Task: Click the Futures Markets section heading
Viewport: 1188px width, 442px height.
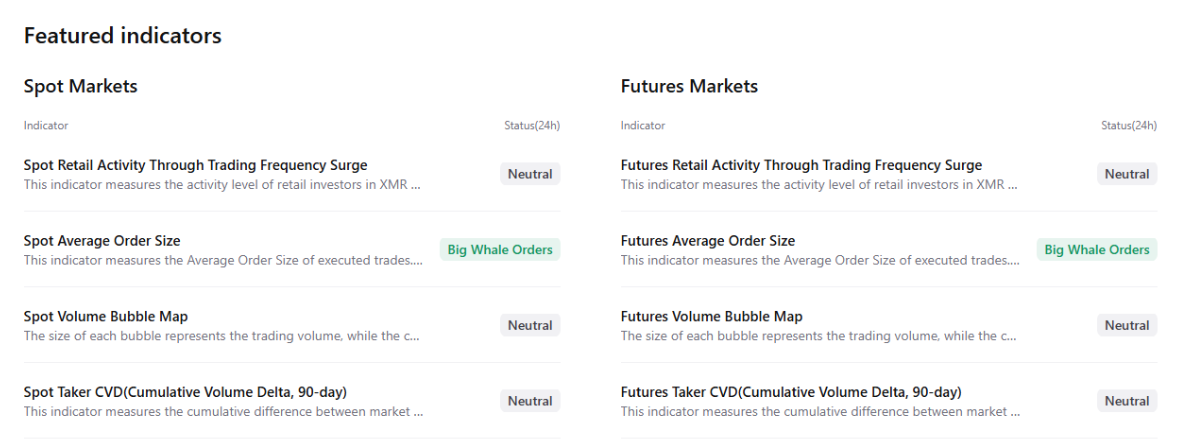Action: tap(689, 86)
